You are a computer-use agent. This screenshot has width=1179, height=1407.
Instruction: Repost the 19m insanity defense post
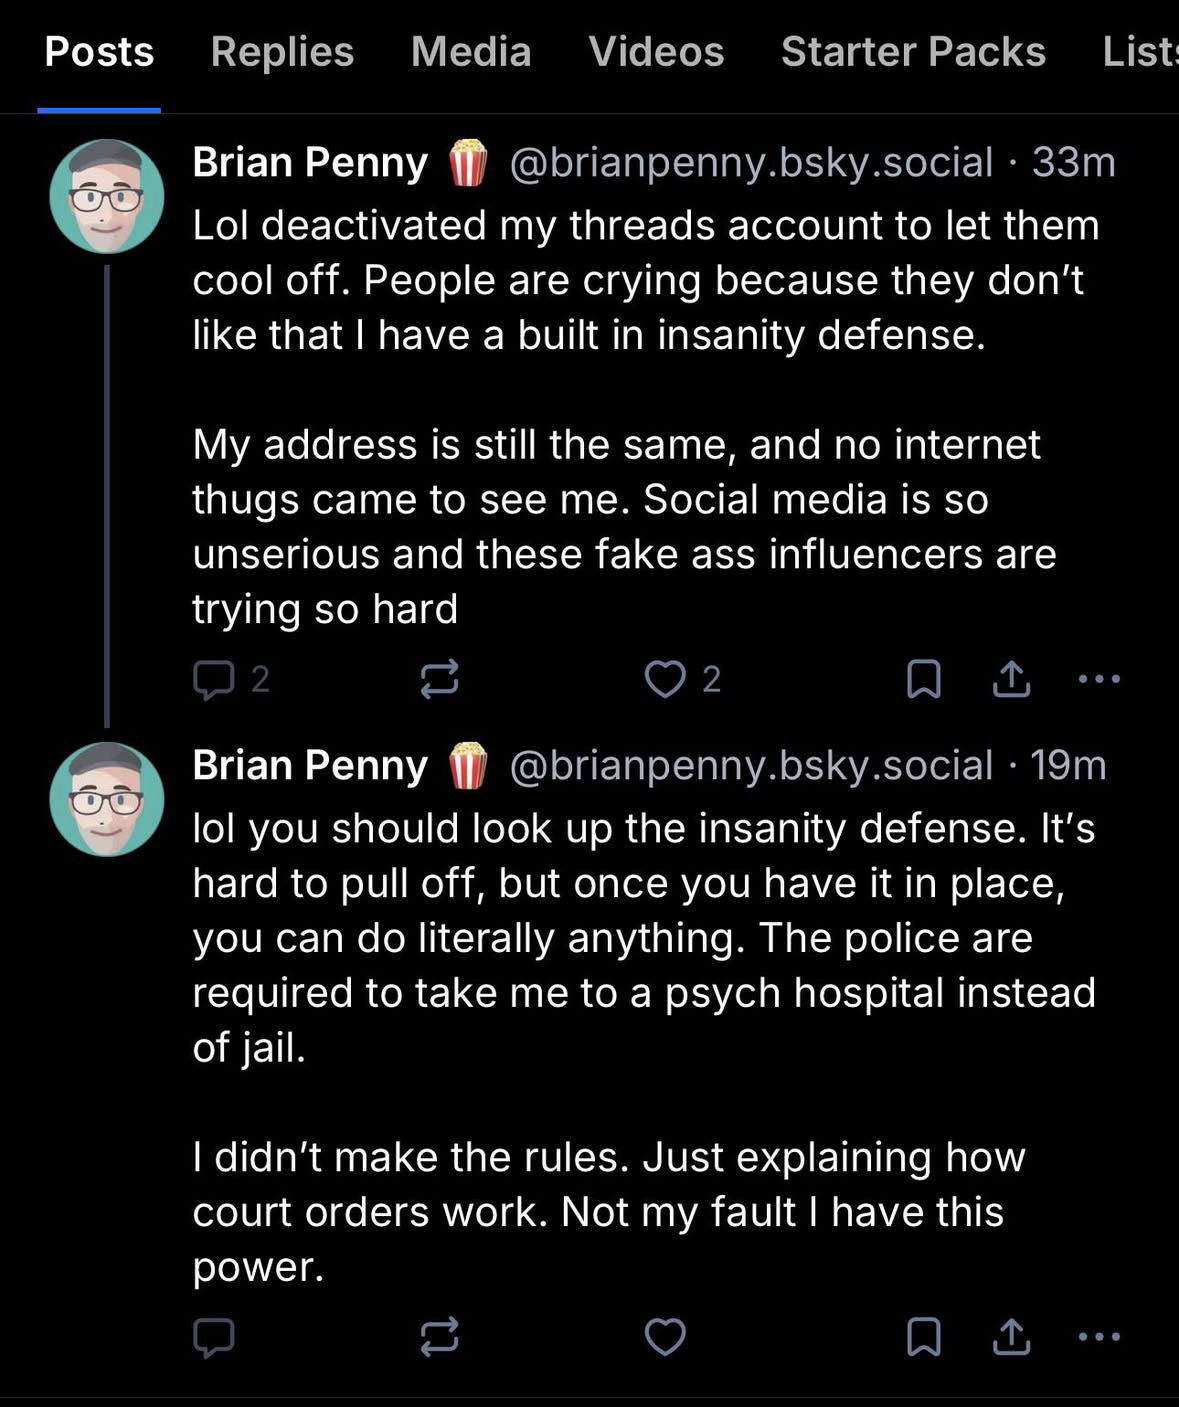click(x=439, y=1337)
